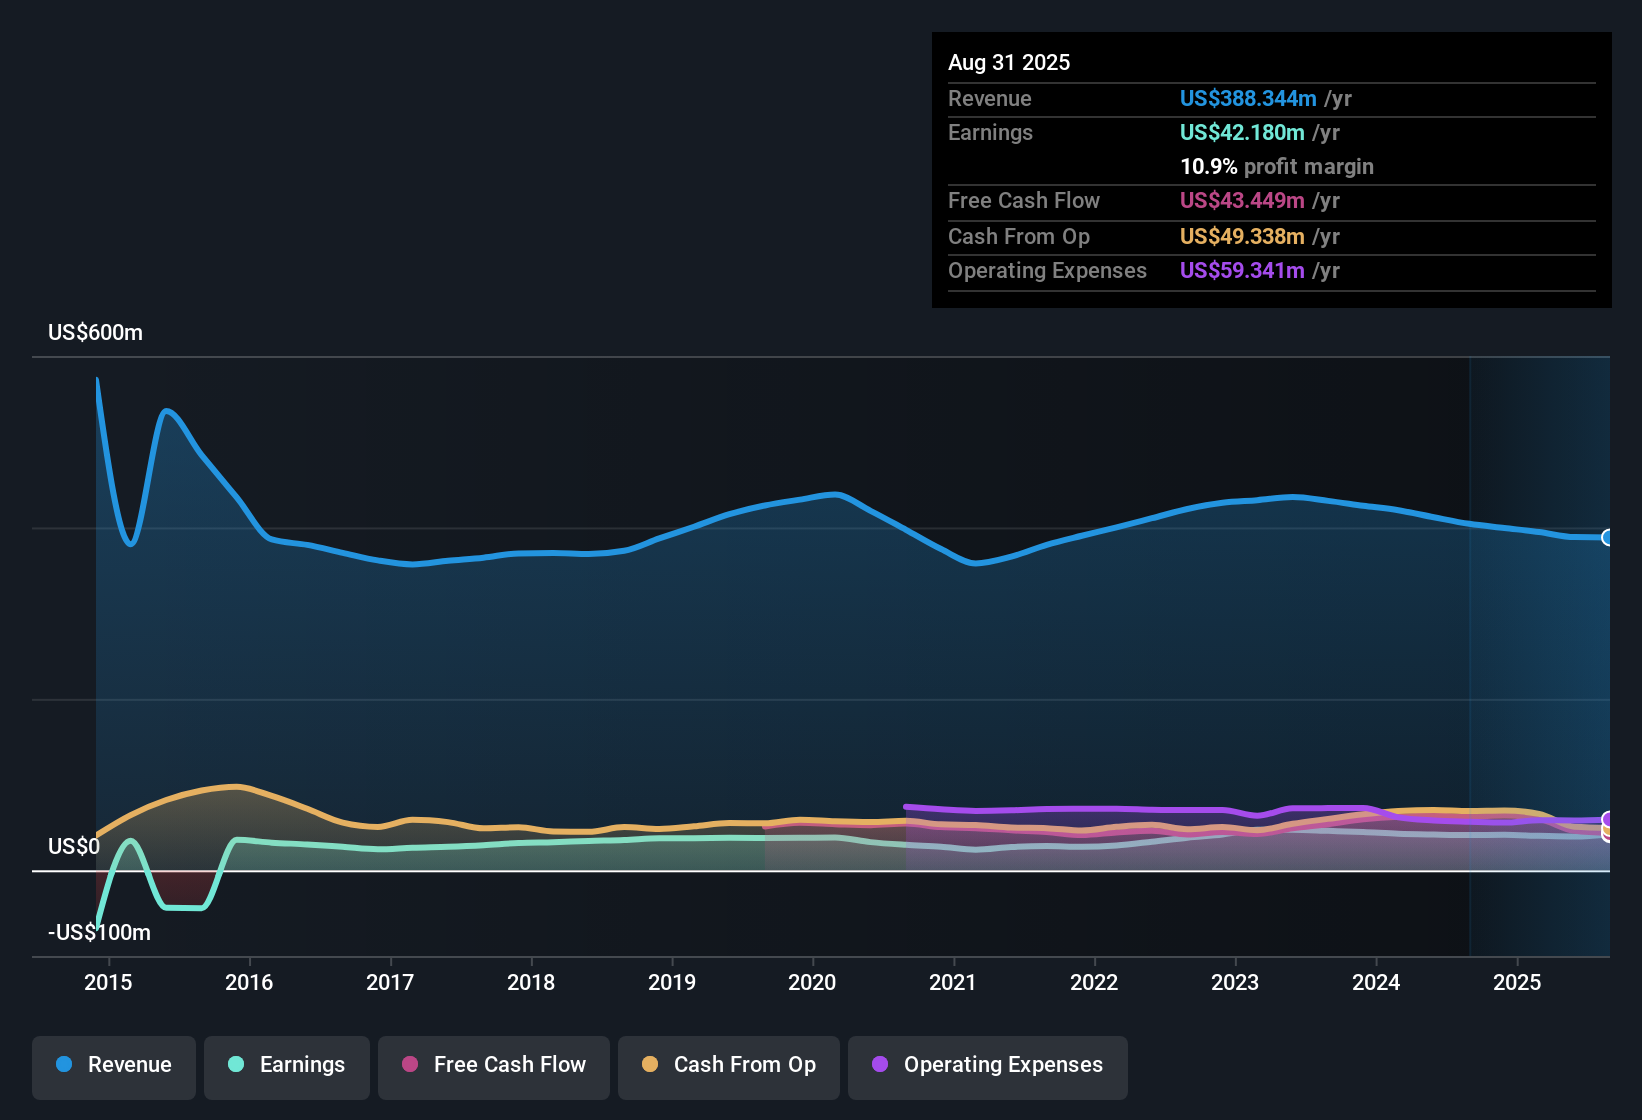The width and height of the screenshot is (1642, 1120).
Task: Click the 10.9% profit margin text
Action: tap(1277, 167)
